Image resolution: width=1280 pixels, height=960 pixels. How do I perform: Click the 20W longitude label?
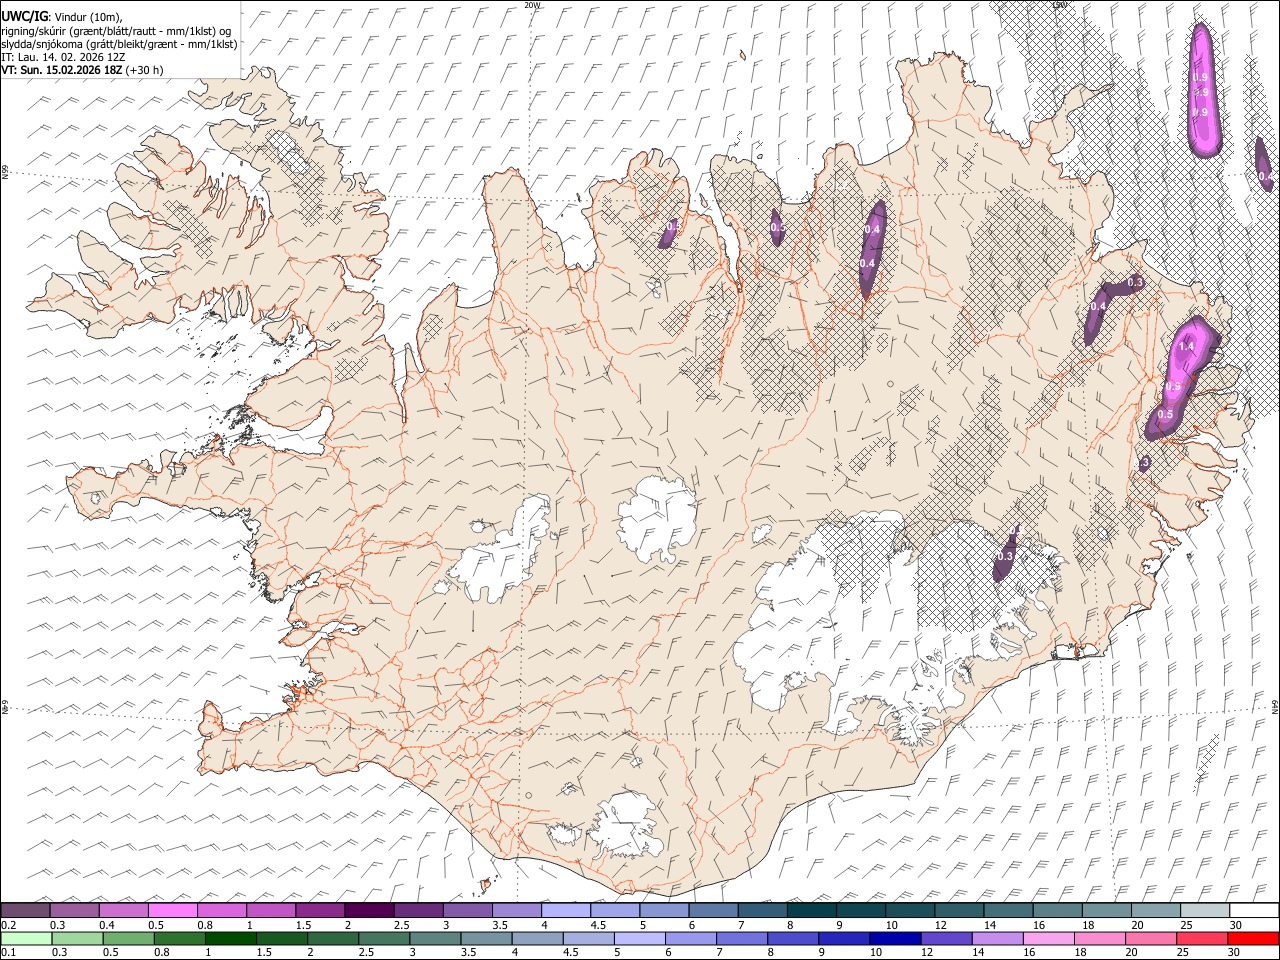tap(531, 5)
